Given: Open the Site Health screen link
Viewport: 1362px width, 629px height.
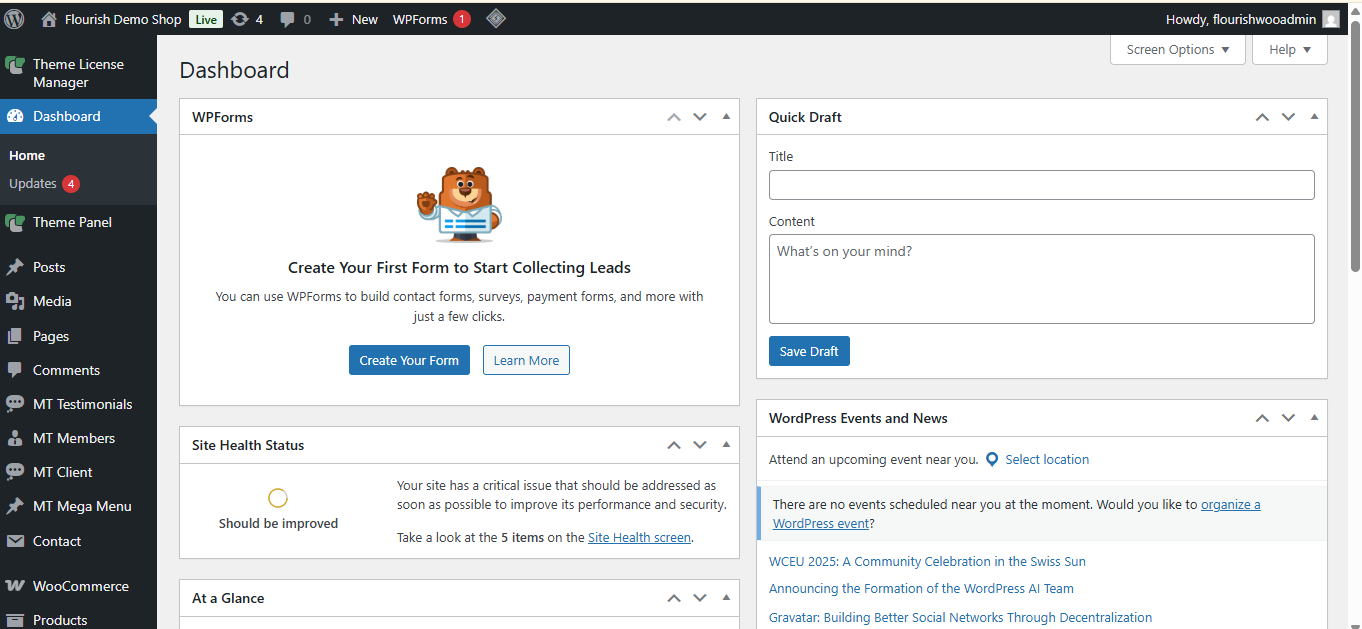Looking at the screenshot, I should (639, 537).
